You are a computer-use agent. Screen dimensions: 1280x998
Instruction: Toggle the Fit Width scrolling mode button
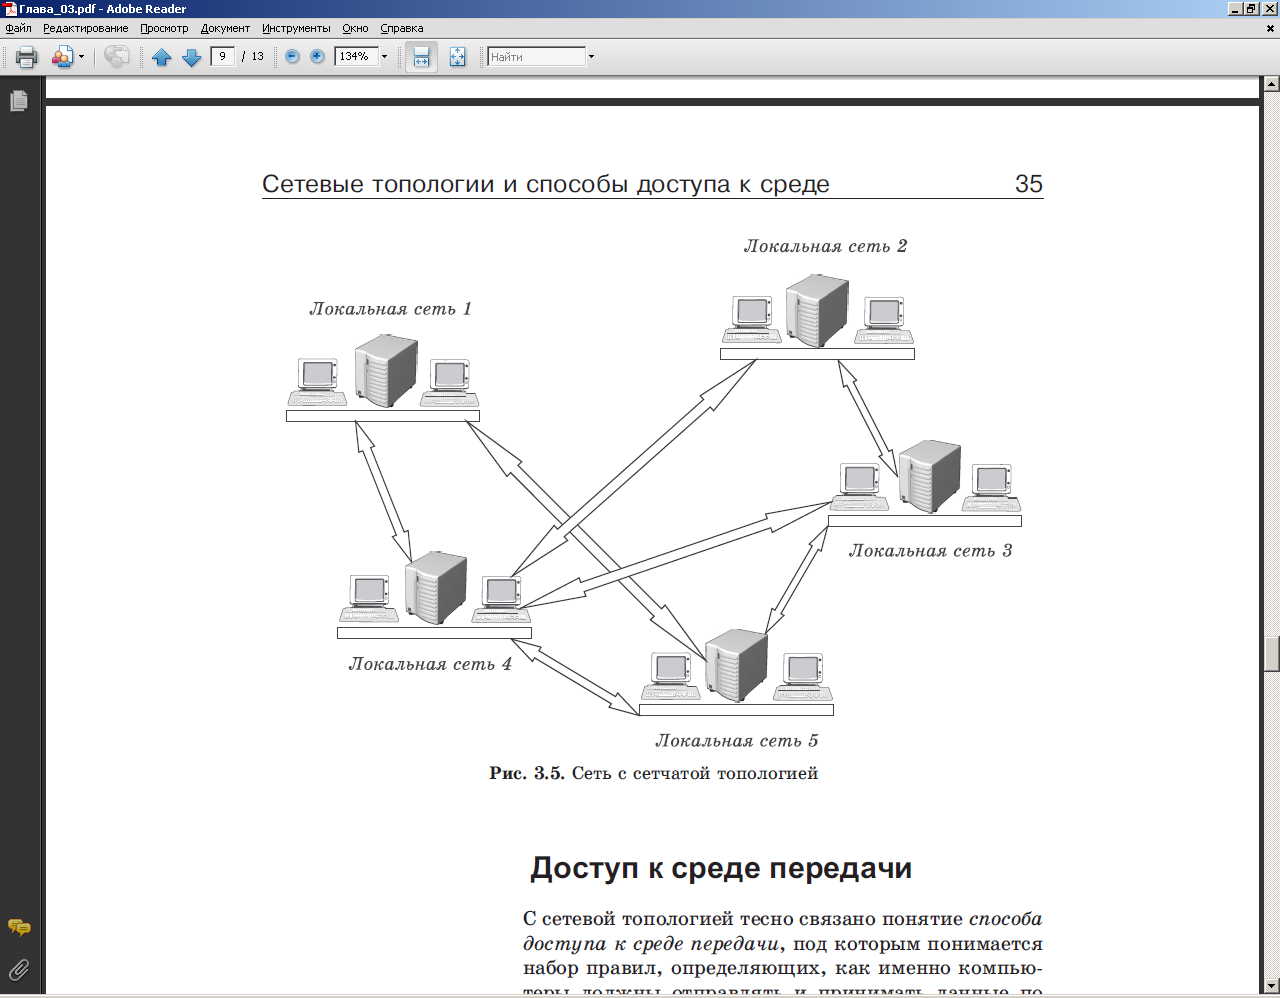point(421,57)
